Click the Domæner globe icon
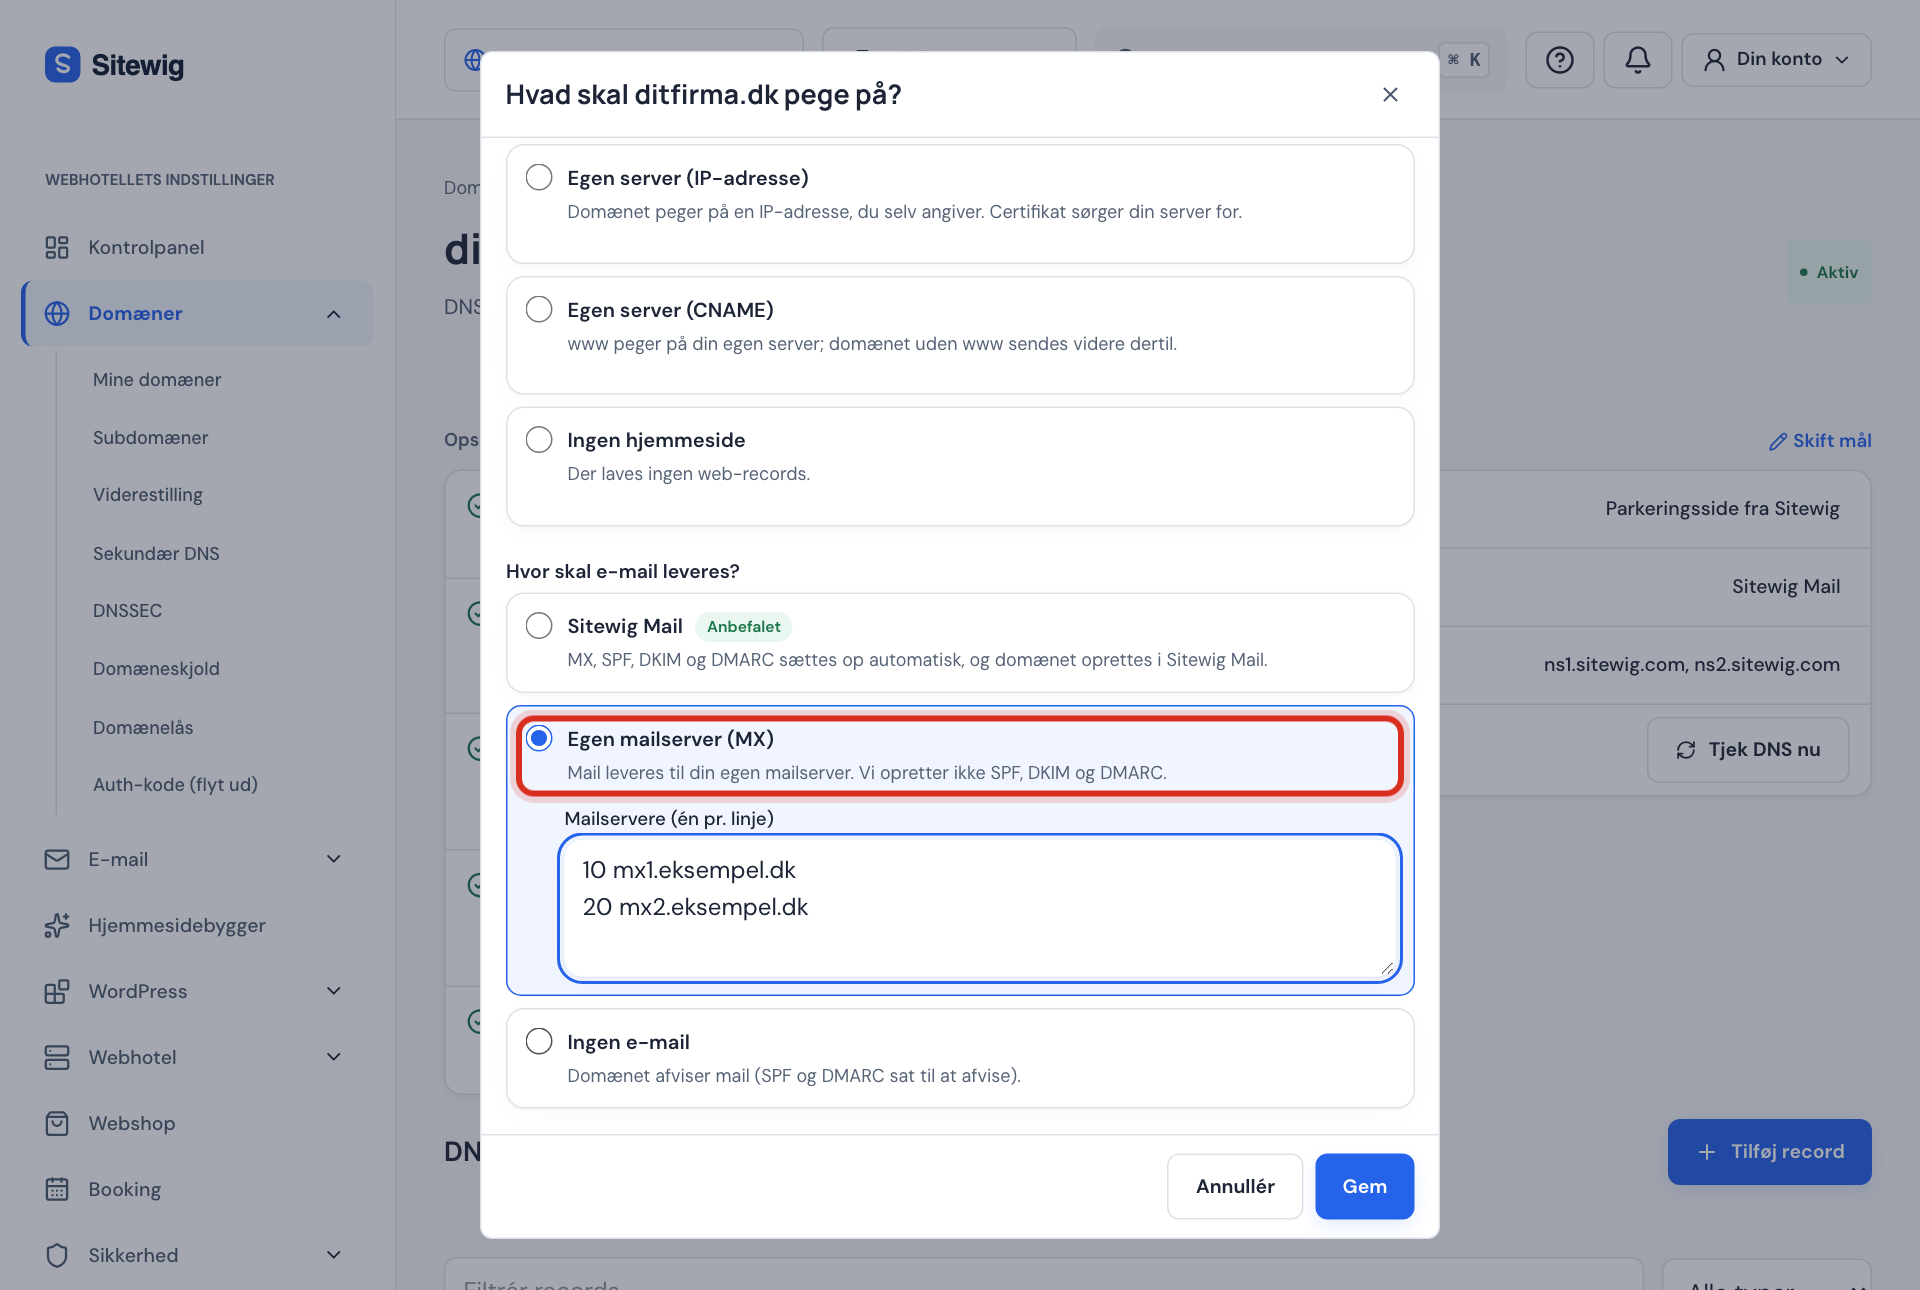This screenshot has width=1920, height=1290. (57, 313)
